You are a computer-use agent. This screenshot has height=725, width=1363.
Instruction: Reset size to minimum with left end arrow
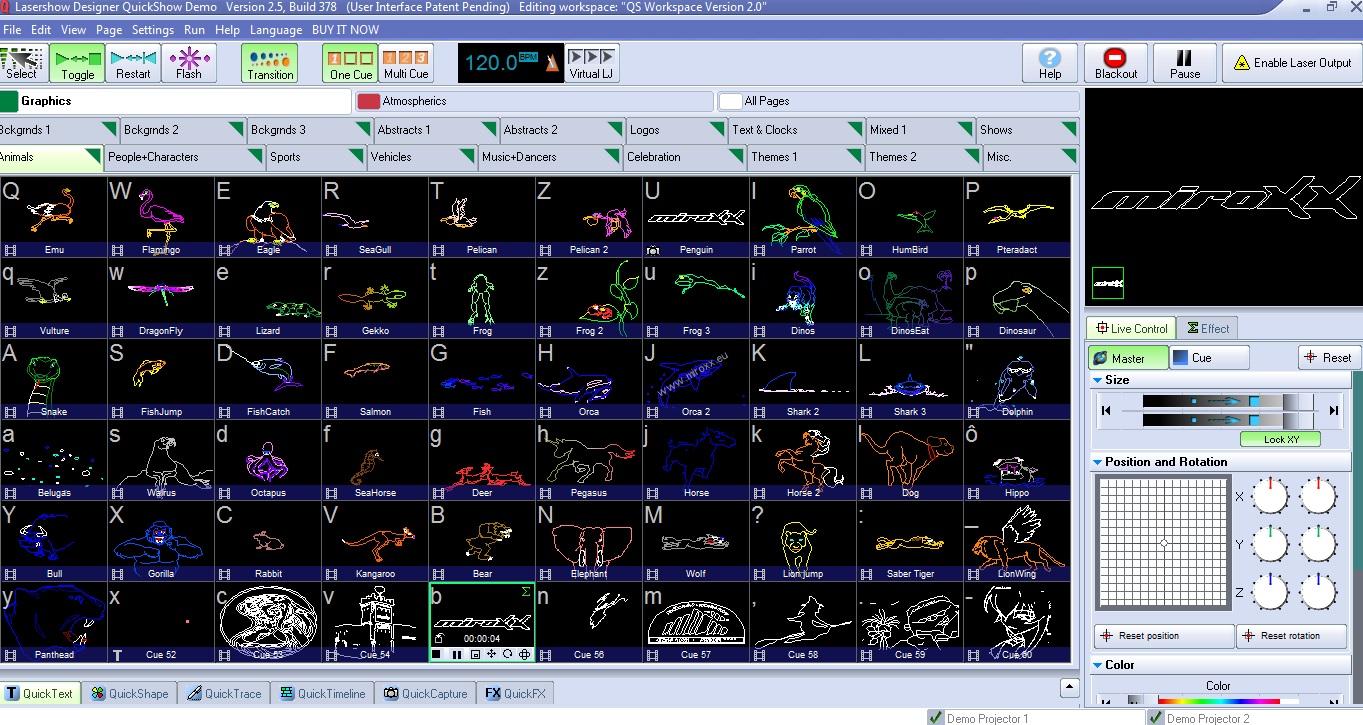click(x=1106, y=410)
